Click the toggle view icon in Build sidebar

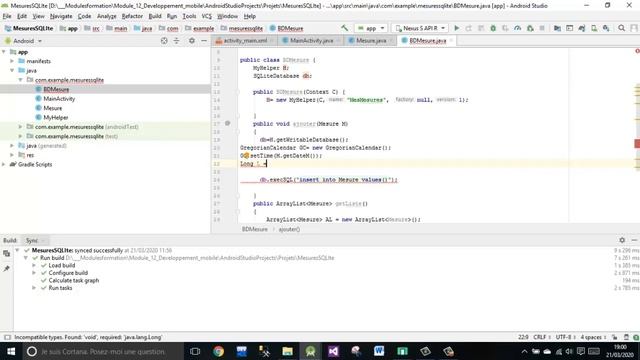(x=7, y=253)
